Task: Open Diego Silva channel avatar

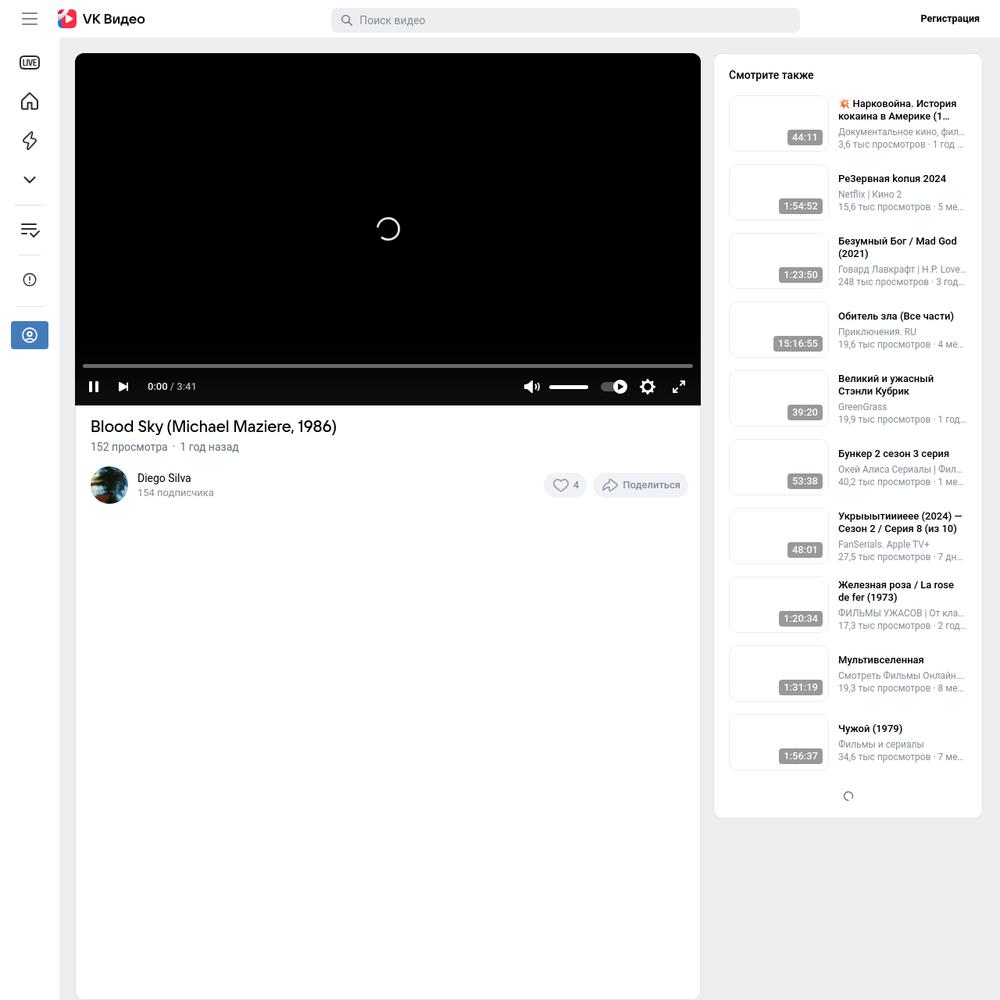Action: click(x=109, y=485)
